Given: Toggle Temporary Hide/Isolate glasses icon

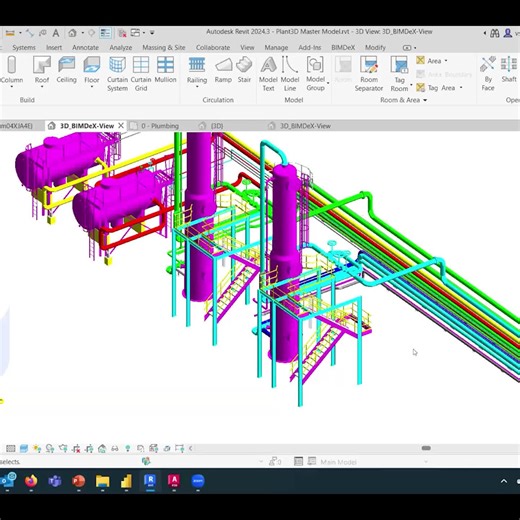Looking at the screenshot, I should 115,448.
